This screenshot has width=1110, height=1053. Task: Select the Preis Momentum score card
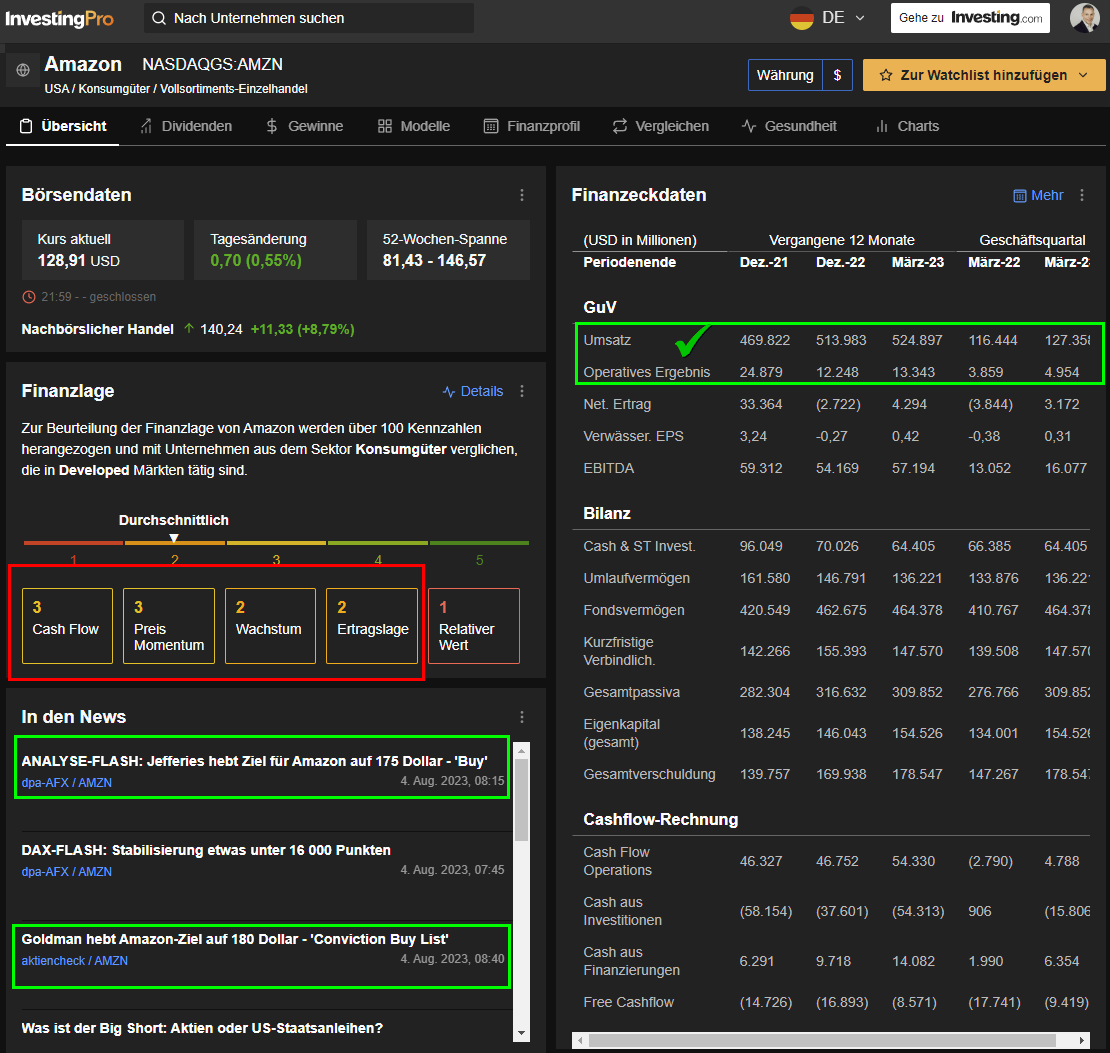(168, 626)
